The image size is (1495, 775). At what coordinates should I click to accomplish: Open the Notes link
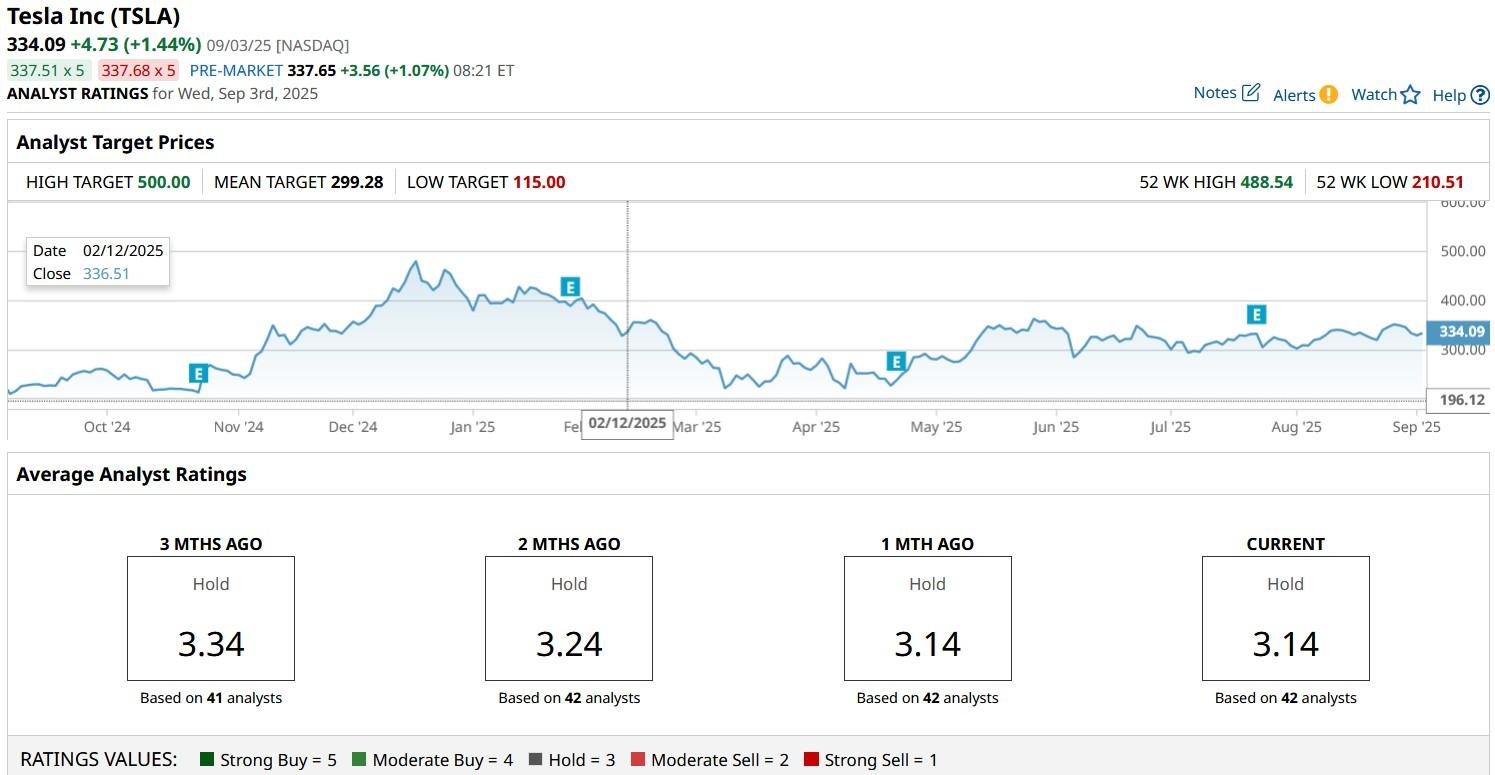(1215, 93)
